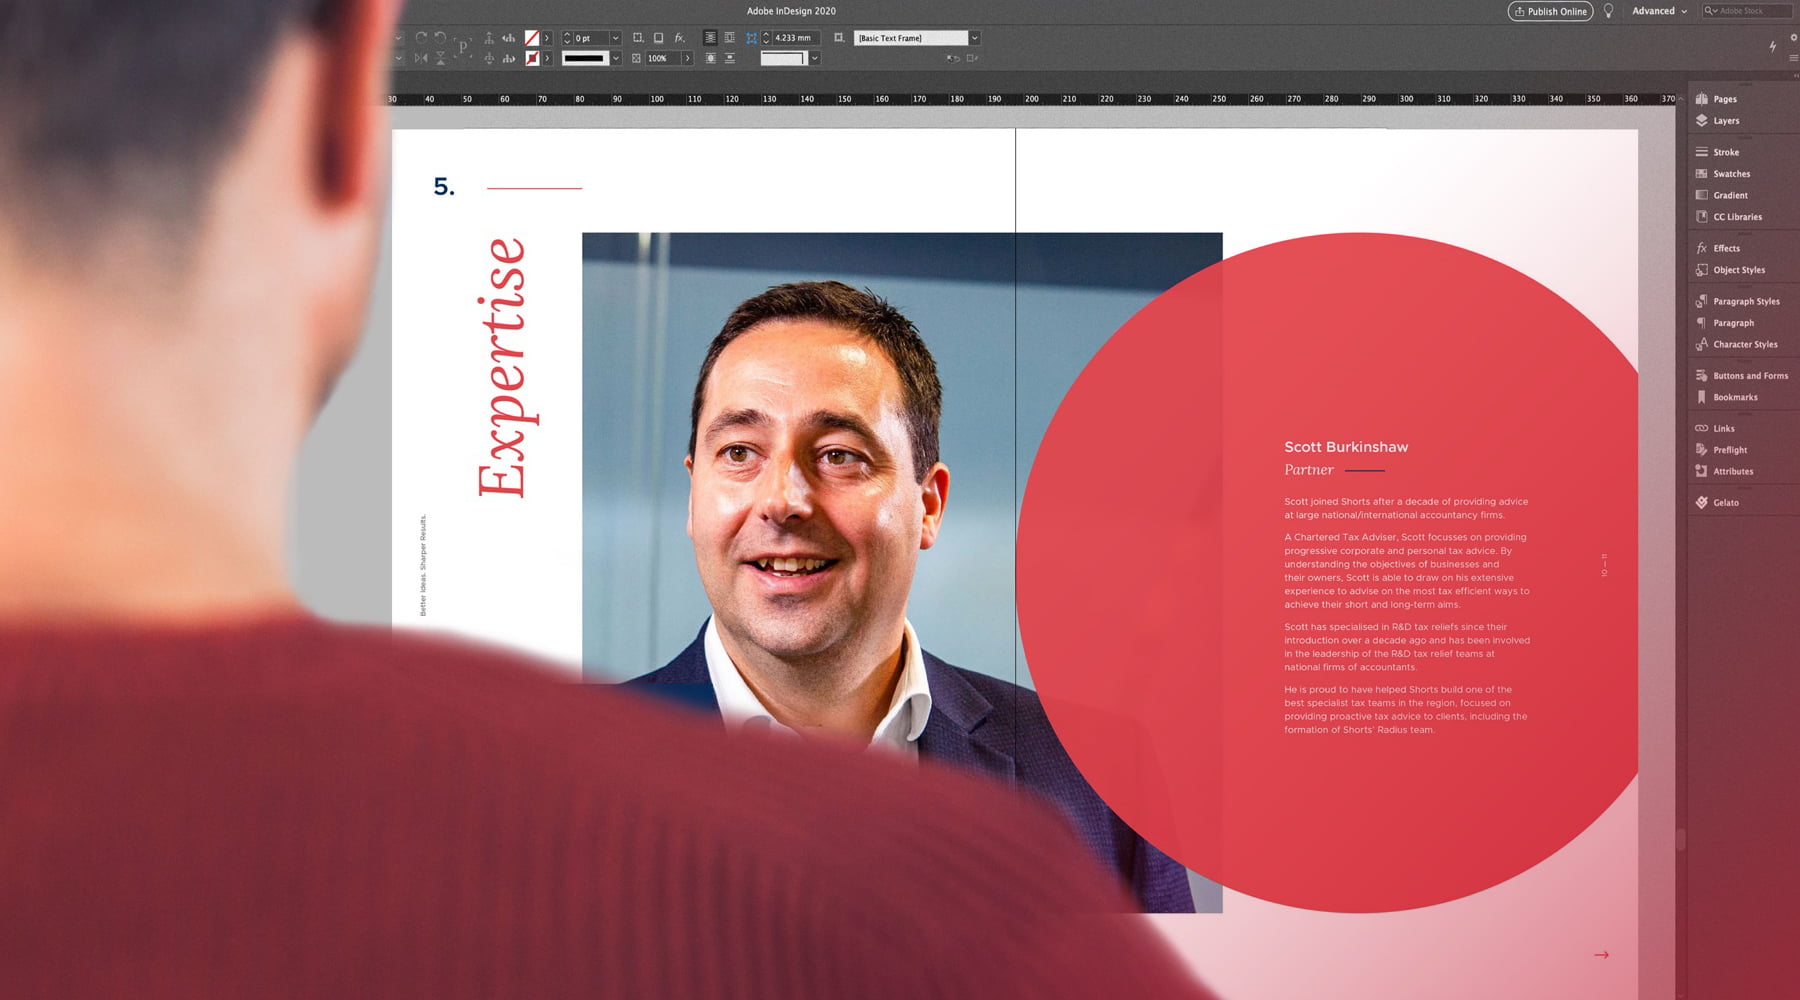Click the lightning bolt quick apply icon
The height and width of the screenshot is (1000, 1800).
(x=1773, y=46)
